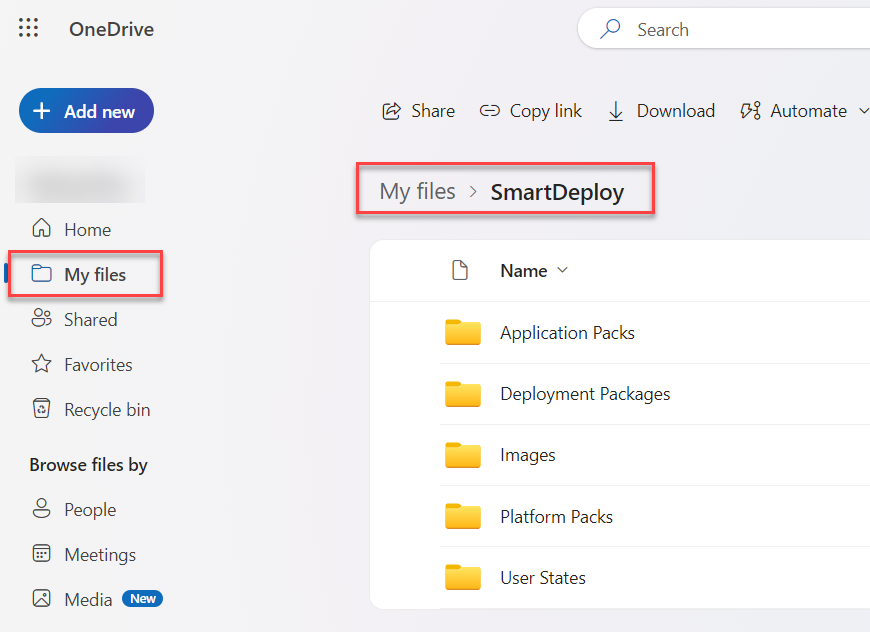Viewport: 870px width, 632px height.
Task: Select My files in sidebar
Action: click(95, 275)
